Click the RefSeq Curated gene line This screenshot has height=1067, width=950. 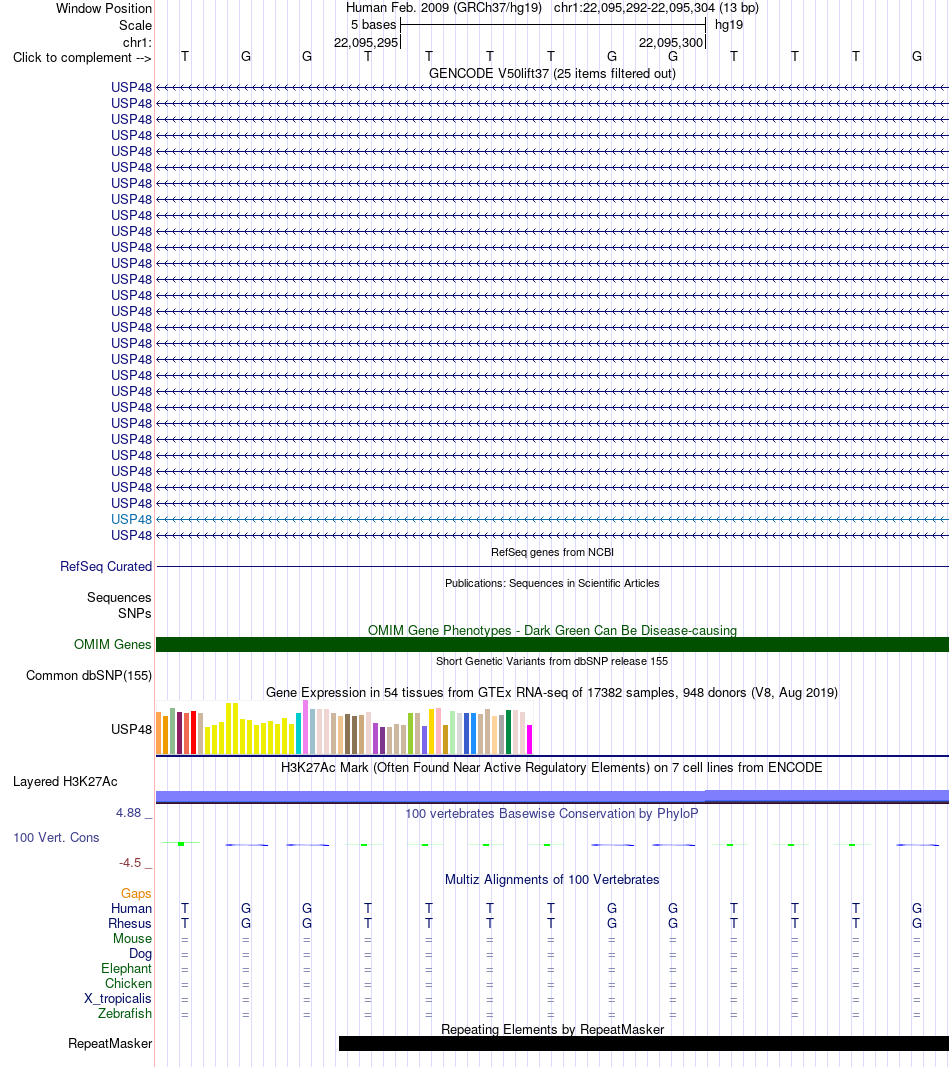coord(552,566)
